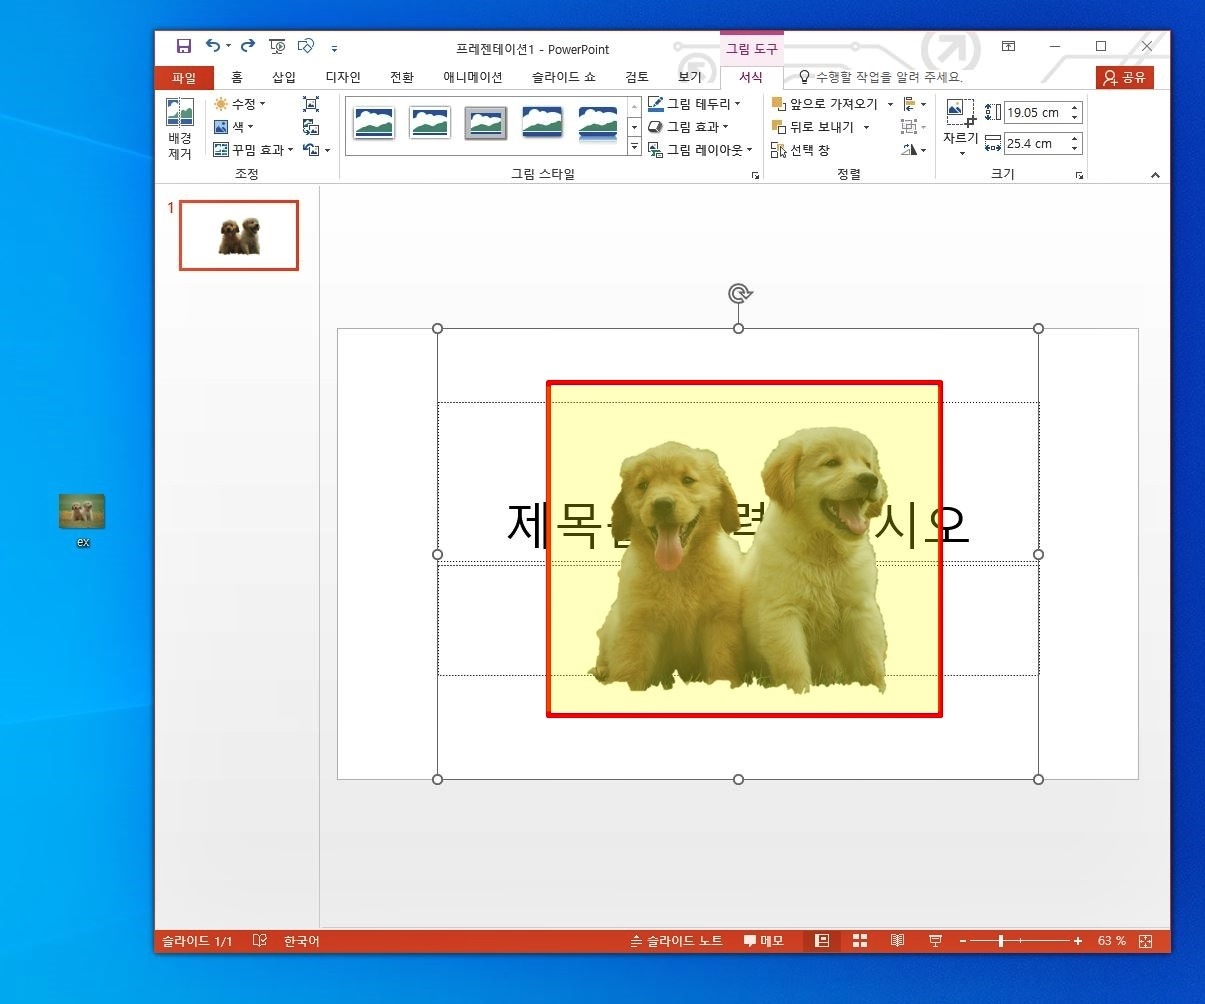1205x1004 pixels.
Task: Select slide 1 thumbnail in panel
Action: coord(239,235)
